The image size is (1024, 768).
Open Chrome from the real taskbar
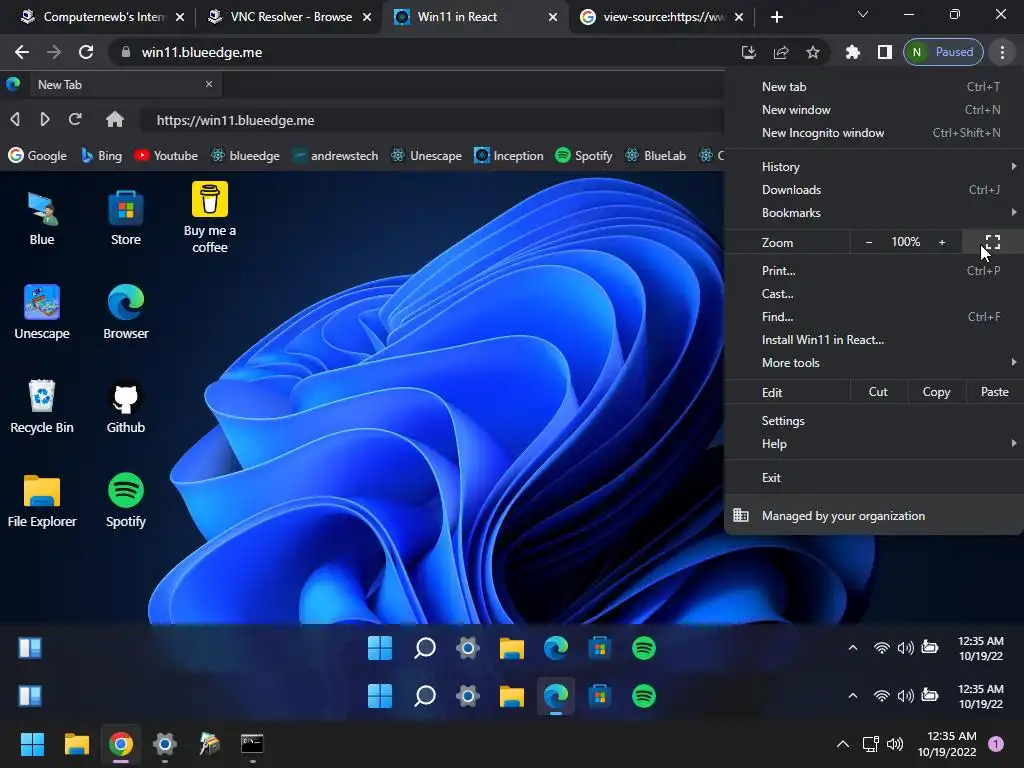121,744
